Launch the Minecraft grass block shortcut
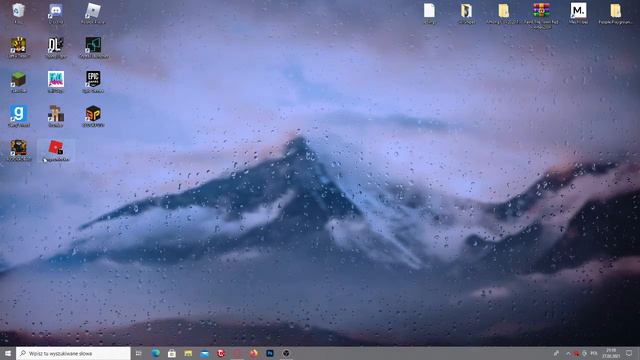 [x=18, y=79]
